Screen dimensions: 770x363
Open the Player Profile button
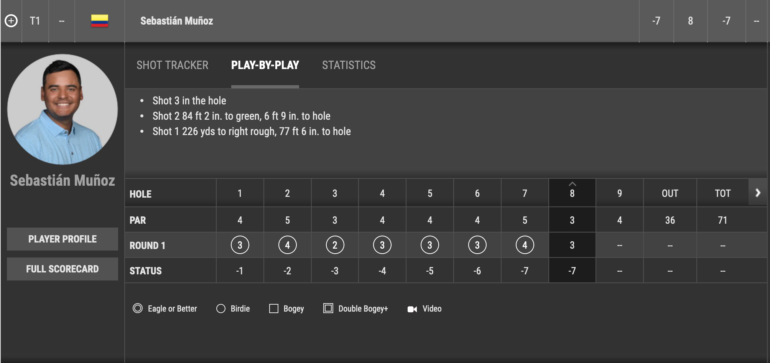(x=62, y=239)
